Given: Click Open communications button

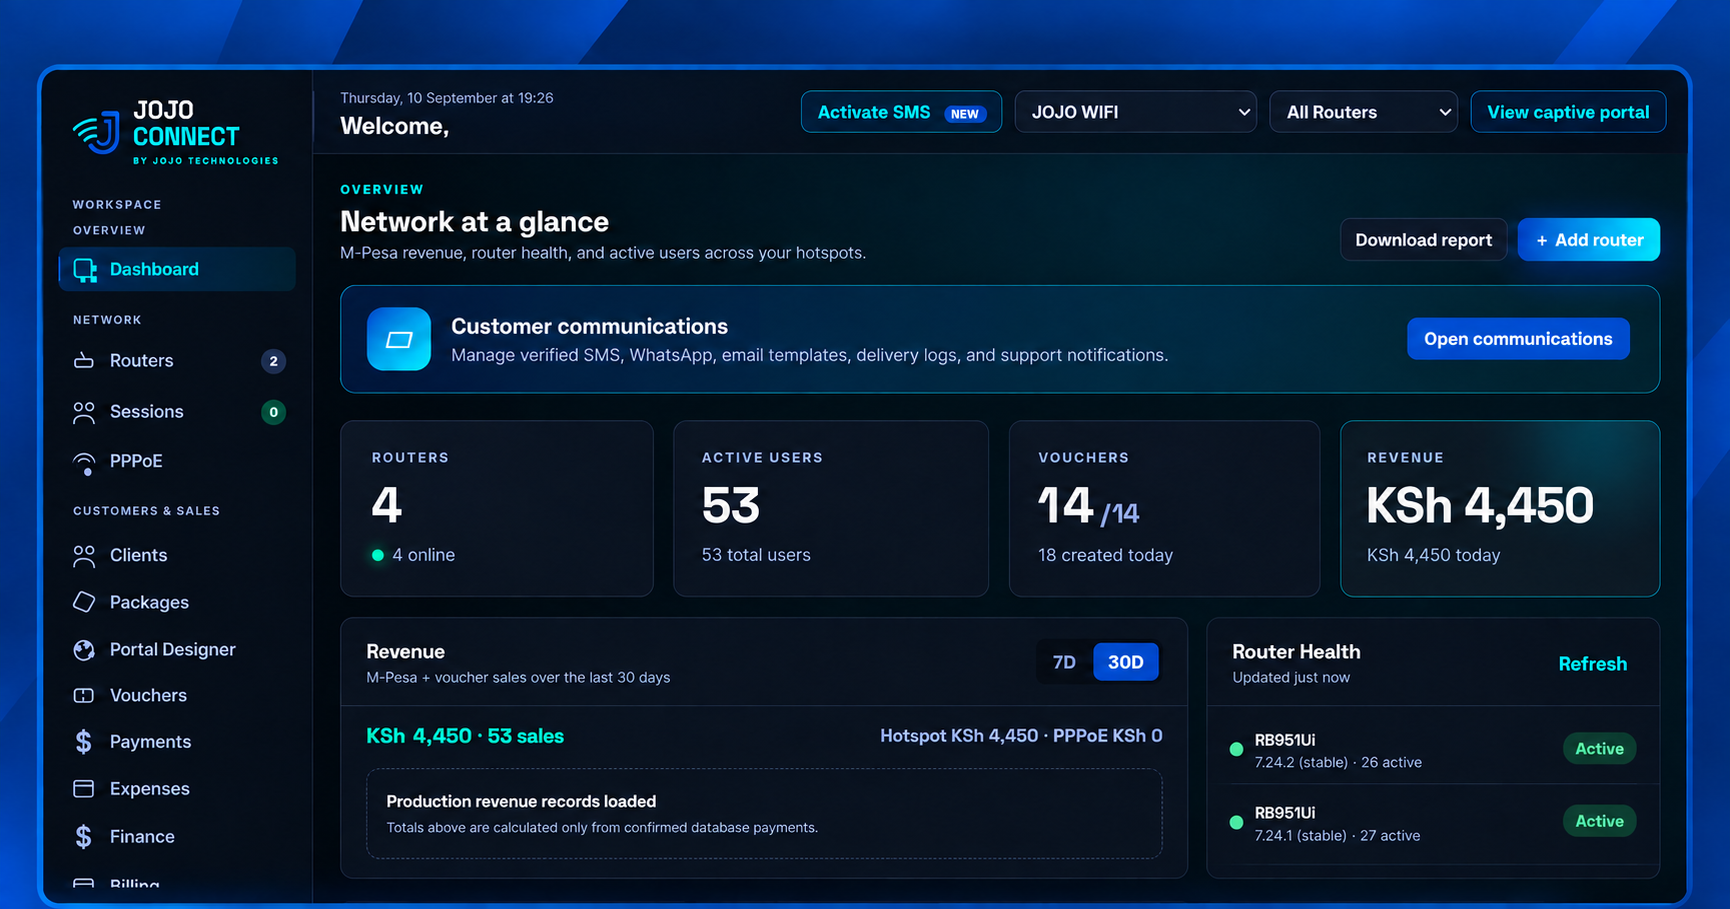Looking at the screenshot, I should point(1518,339).
